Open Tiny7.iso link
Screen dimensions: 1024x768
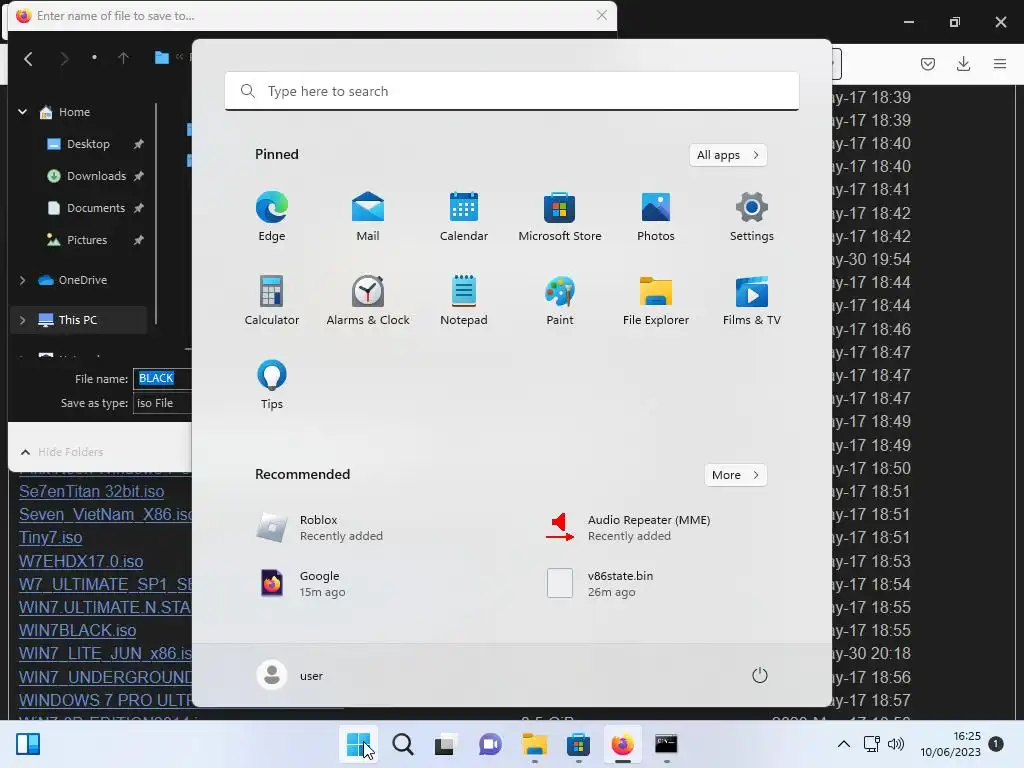click(x=50, y=537)
